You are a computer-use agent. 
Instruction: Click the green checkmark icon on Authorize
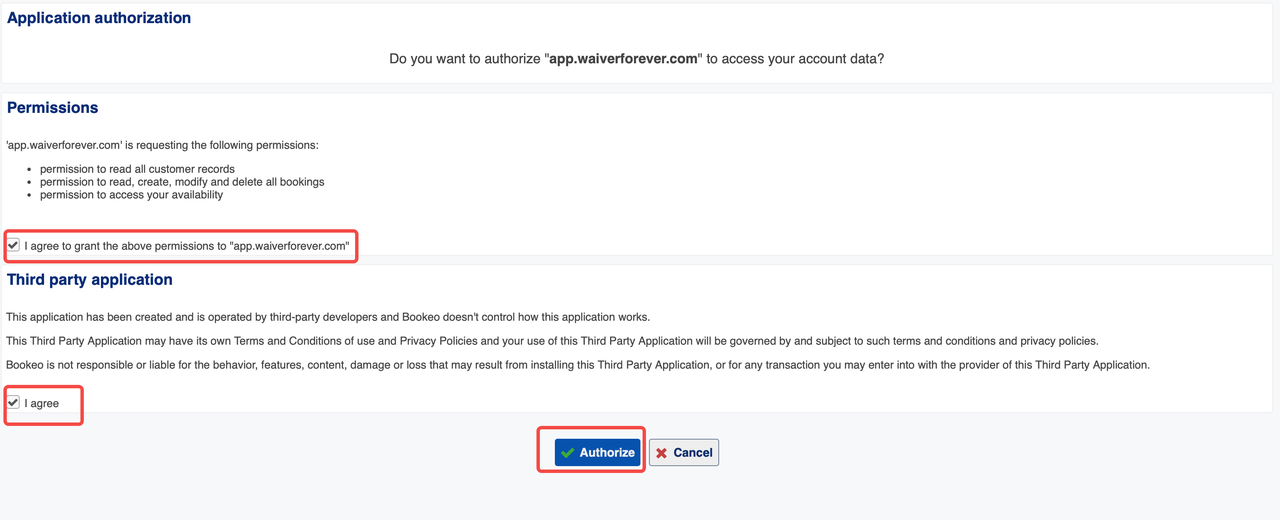[x=568, y=453]
